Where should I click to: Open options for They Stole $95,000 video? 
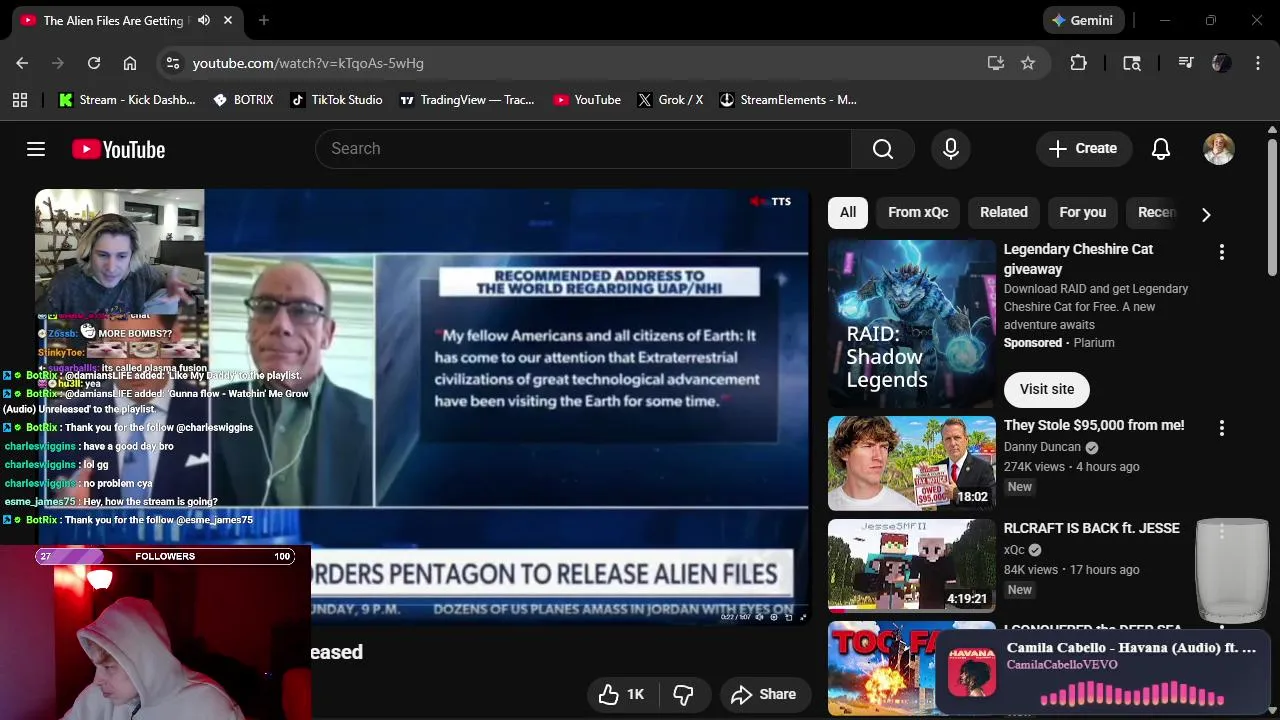(x=1221, y=428)
